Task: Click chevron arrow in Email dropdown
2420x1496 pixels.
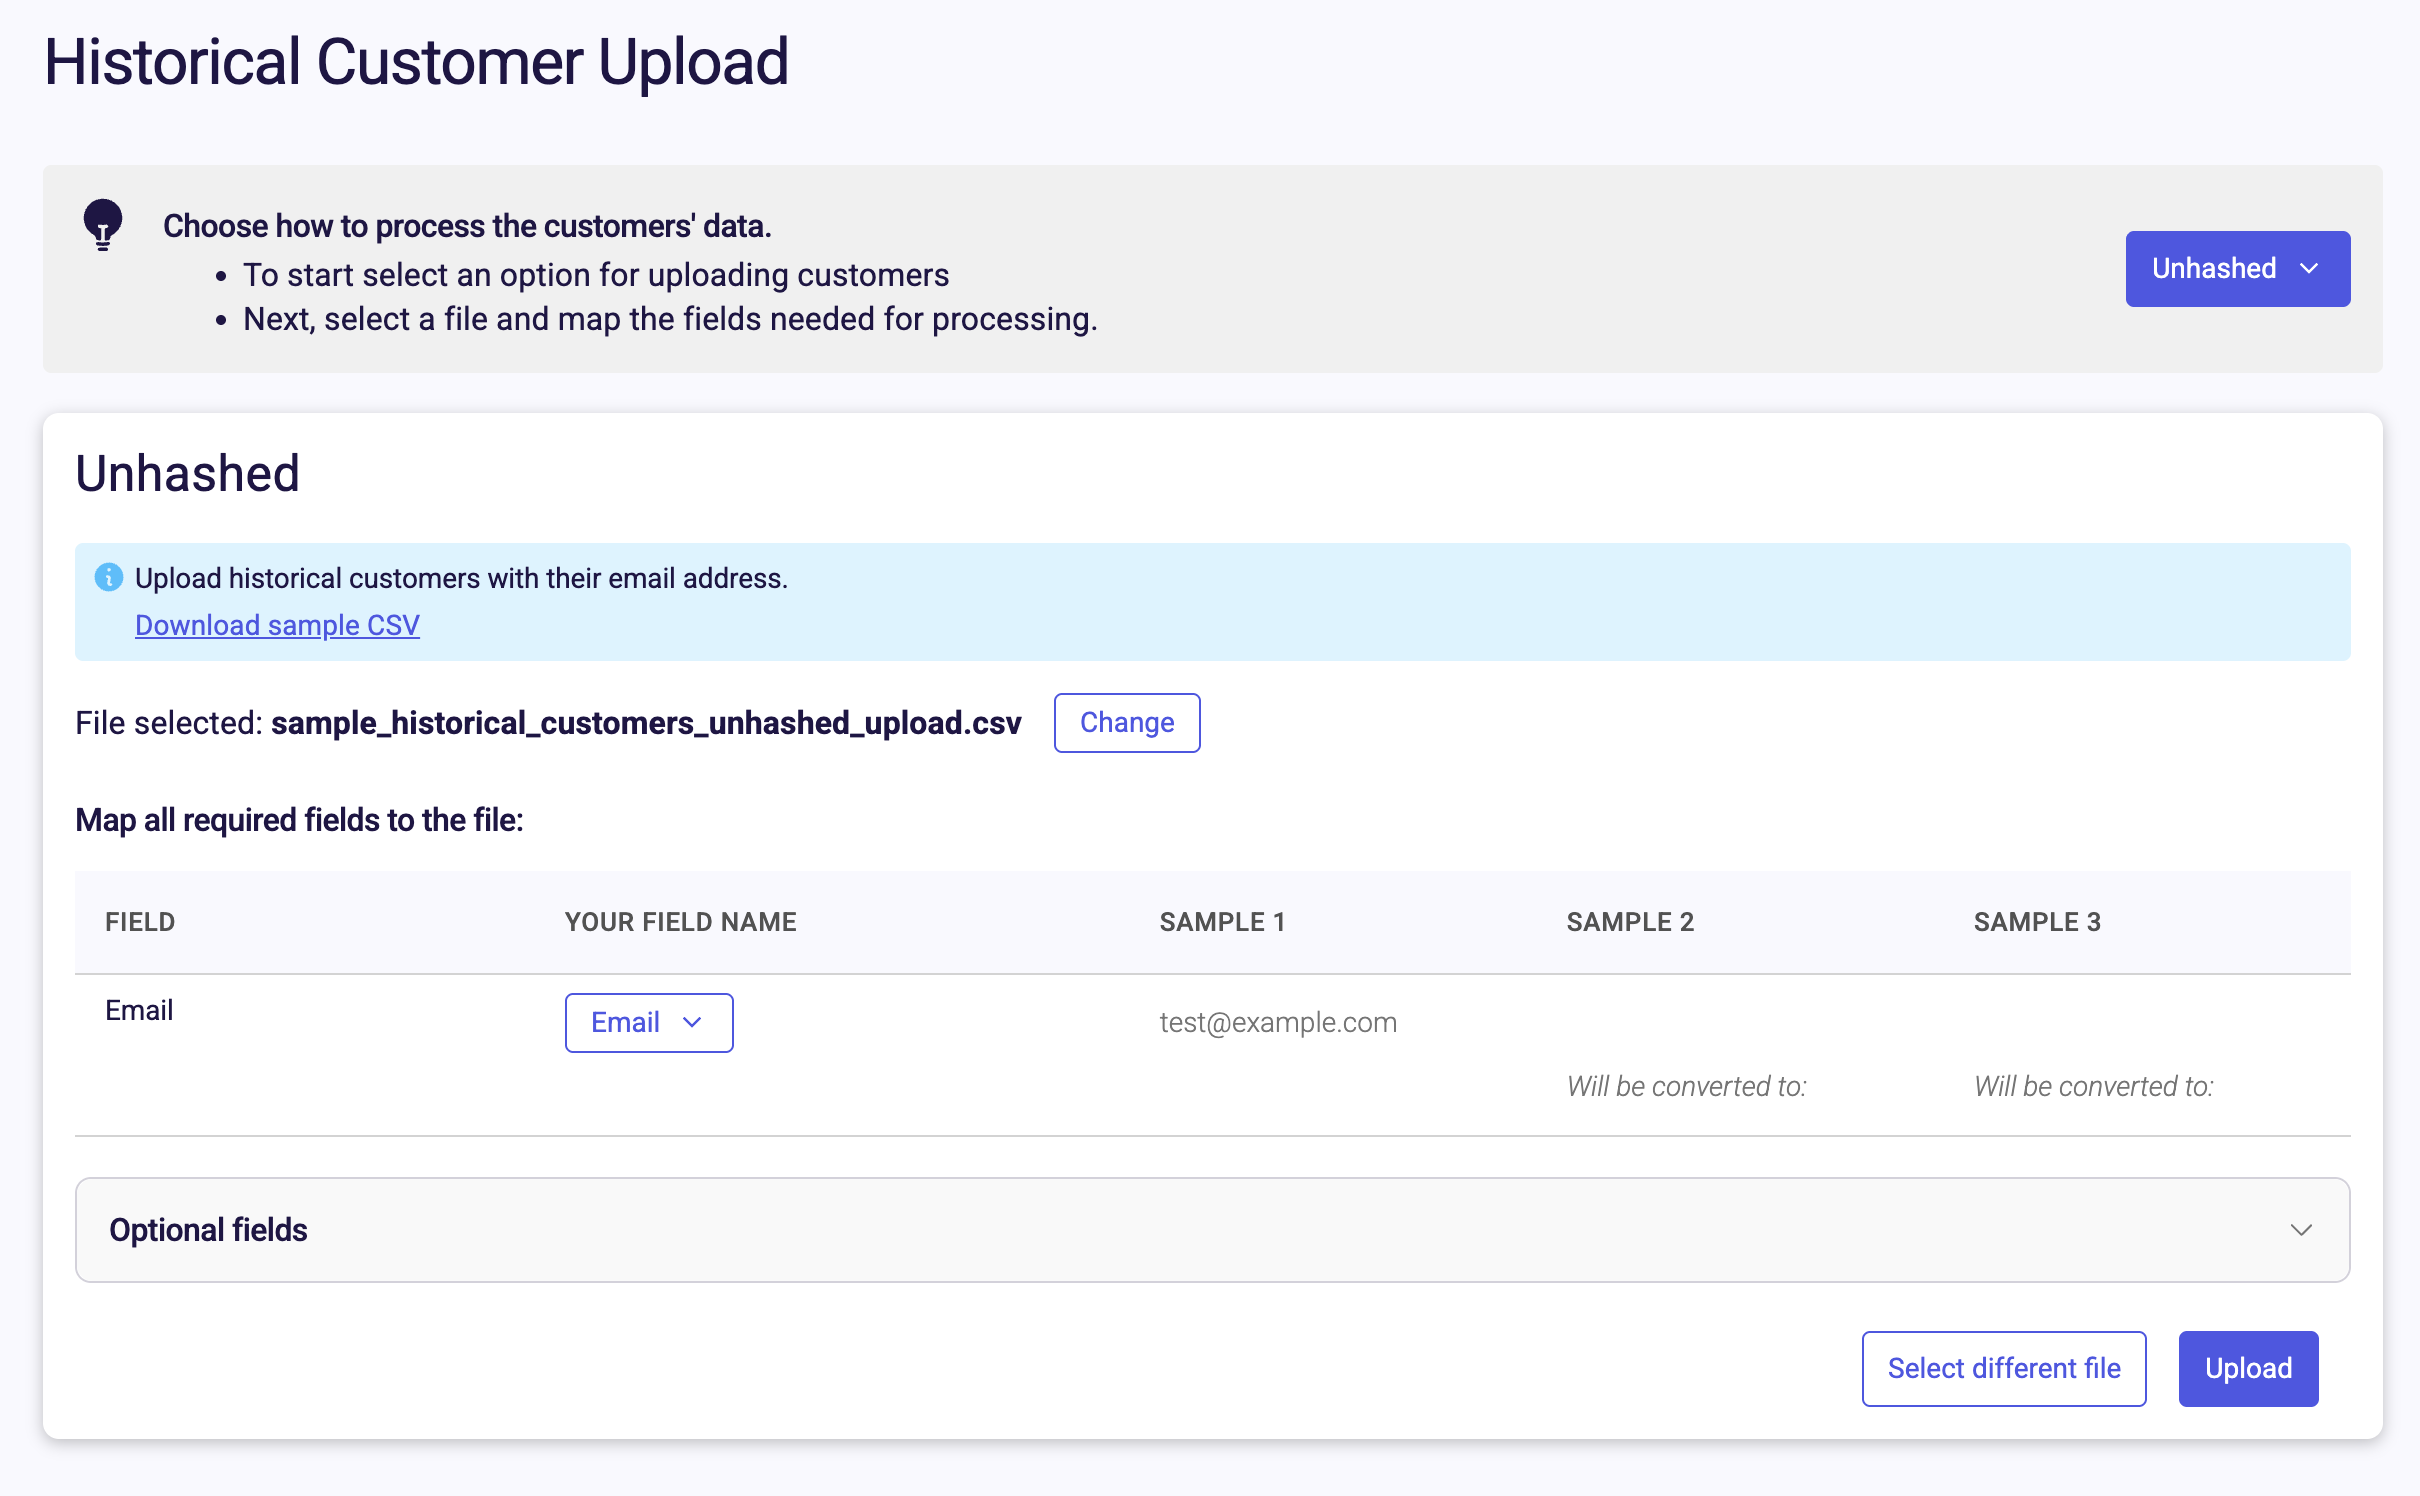Action: (x=692, y=1022)
